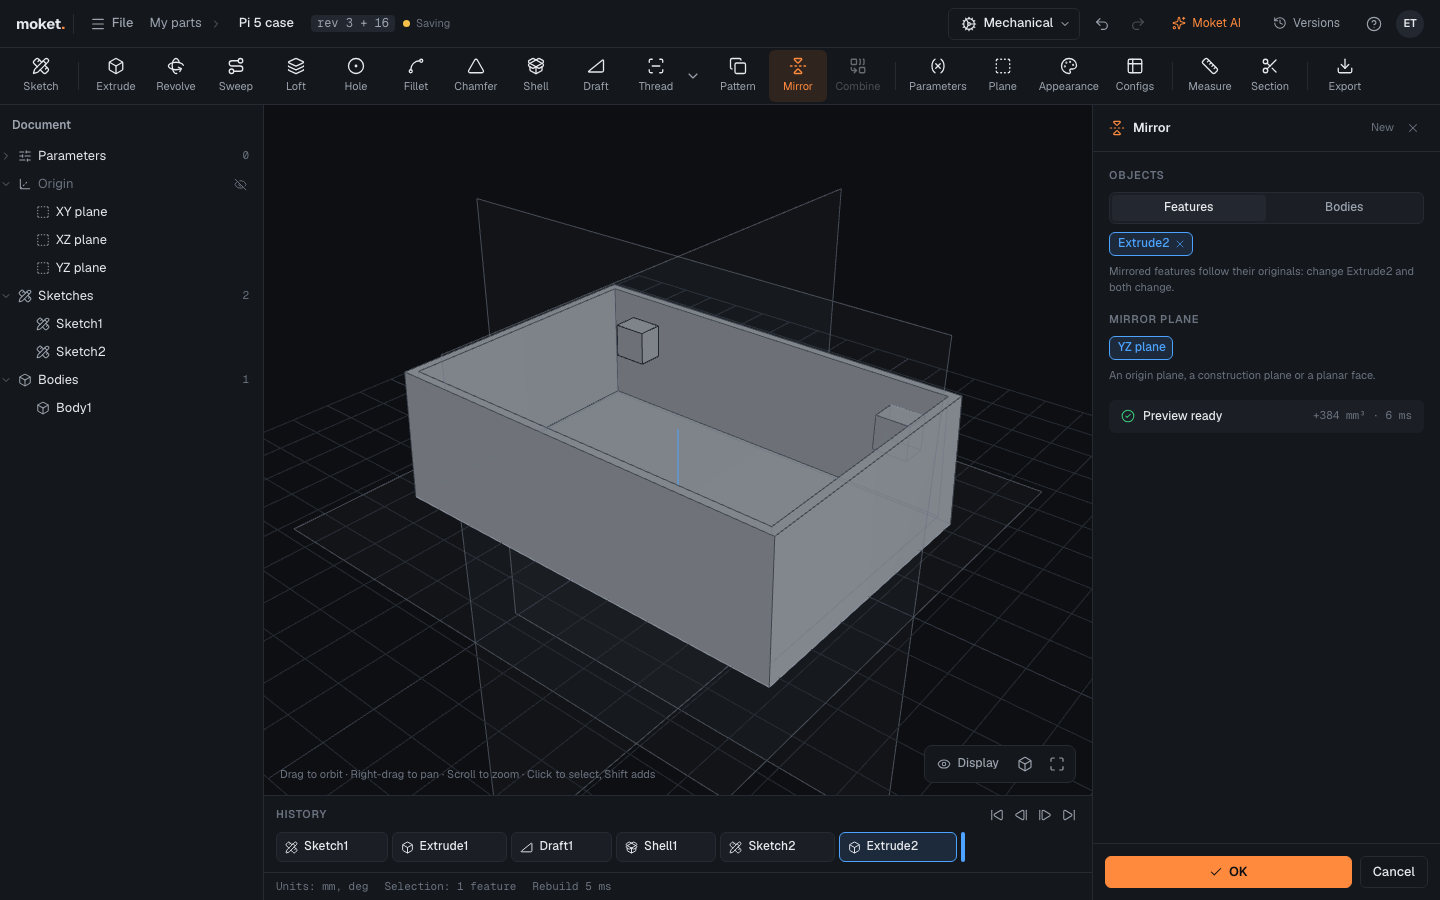Open the Mechanical workspace dropdown
1440x900 pixels.
tap(1014, 23)
